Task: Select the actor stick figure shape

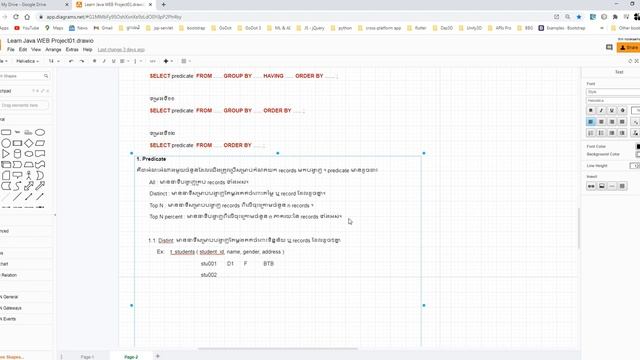Action: click(x=29, y=176)
